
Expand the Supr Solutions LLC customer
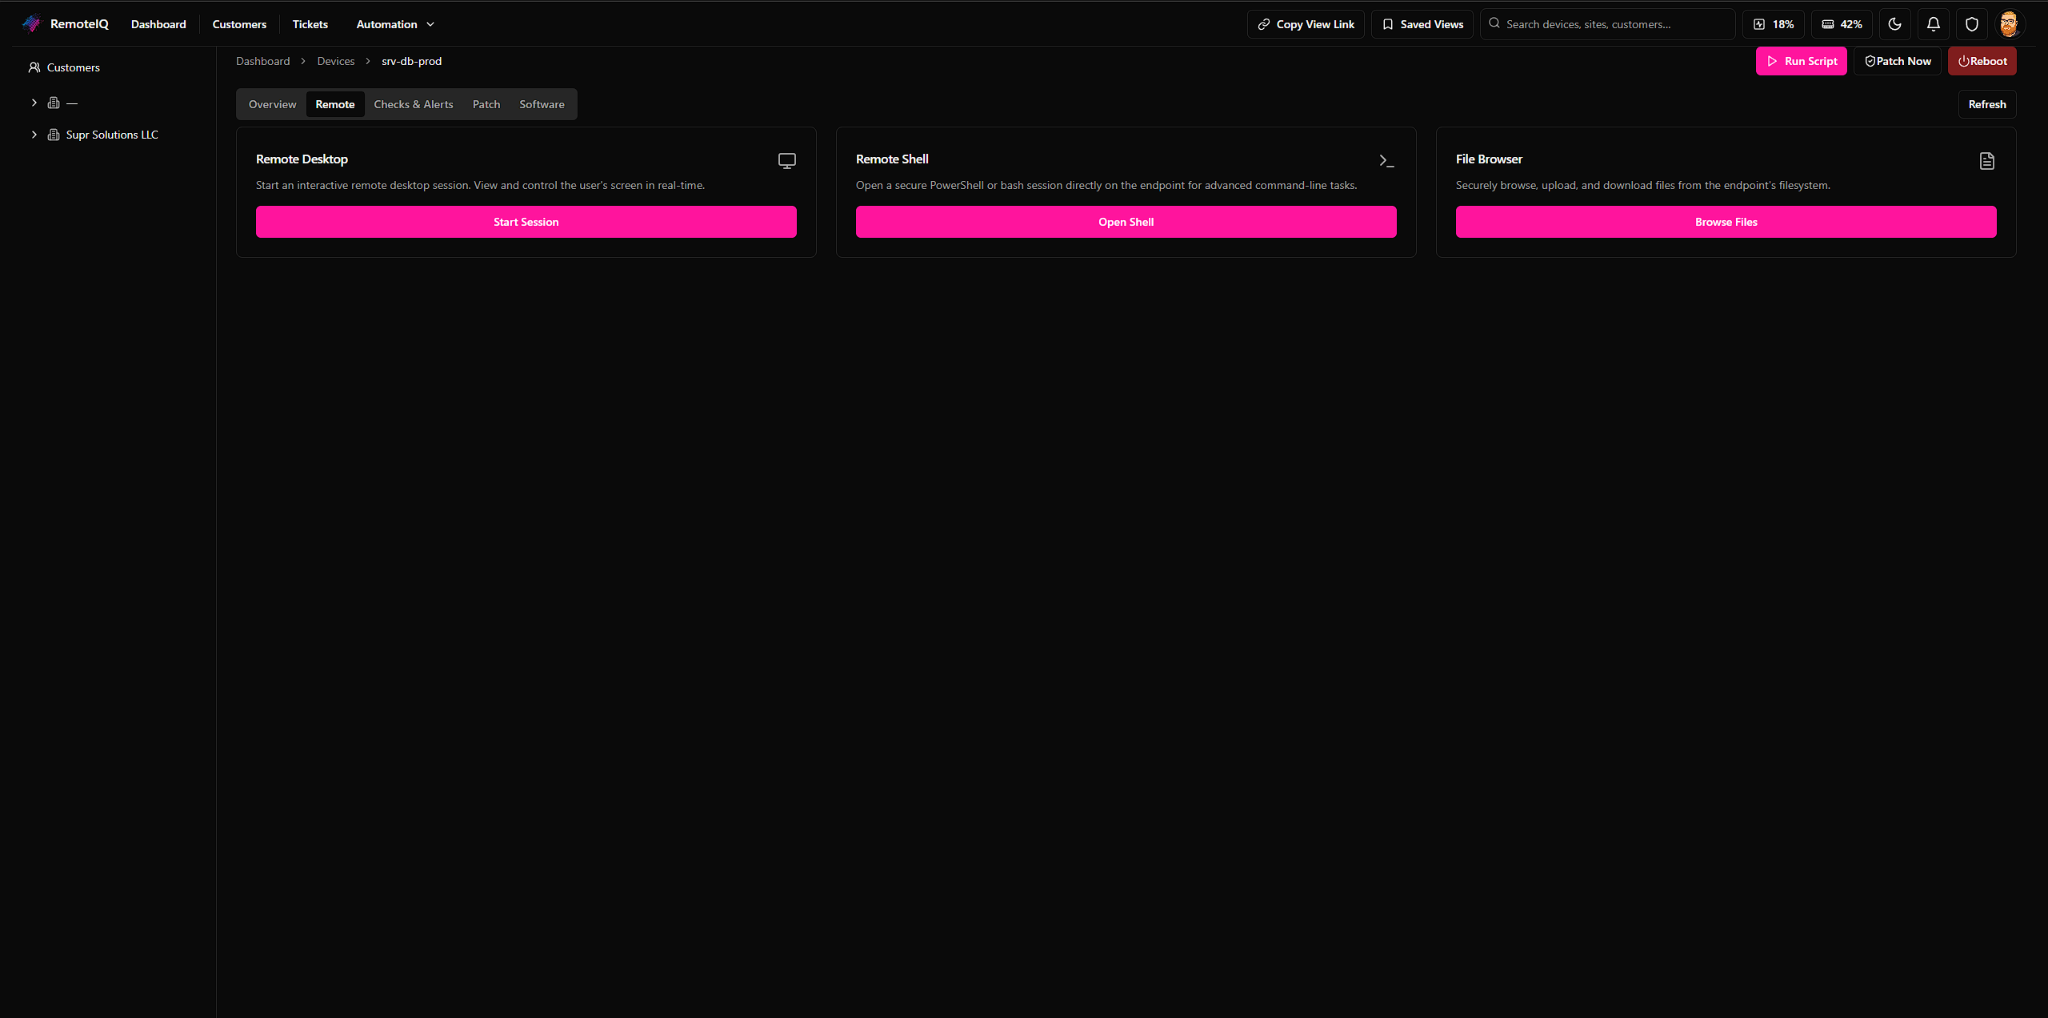[x=33, y=134]
